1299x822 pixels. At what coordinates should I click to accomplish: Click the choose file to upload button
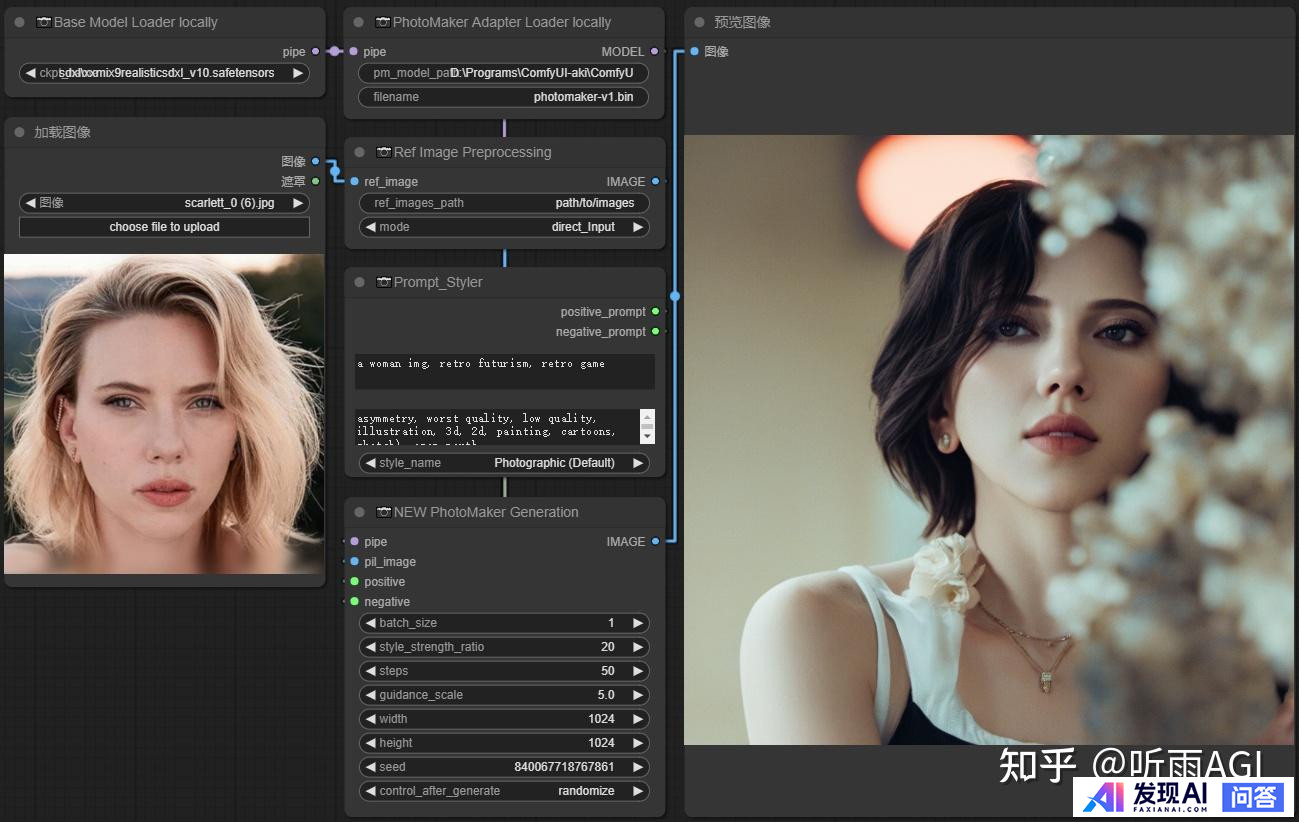point(164,227)
